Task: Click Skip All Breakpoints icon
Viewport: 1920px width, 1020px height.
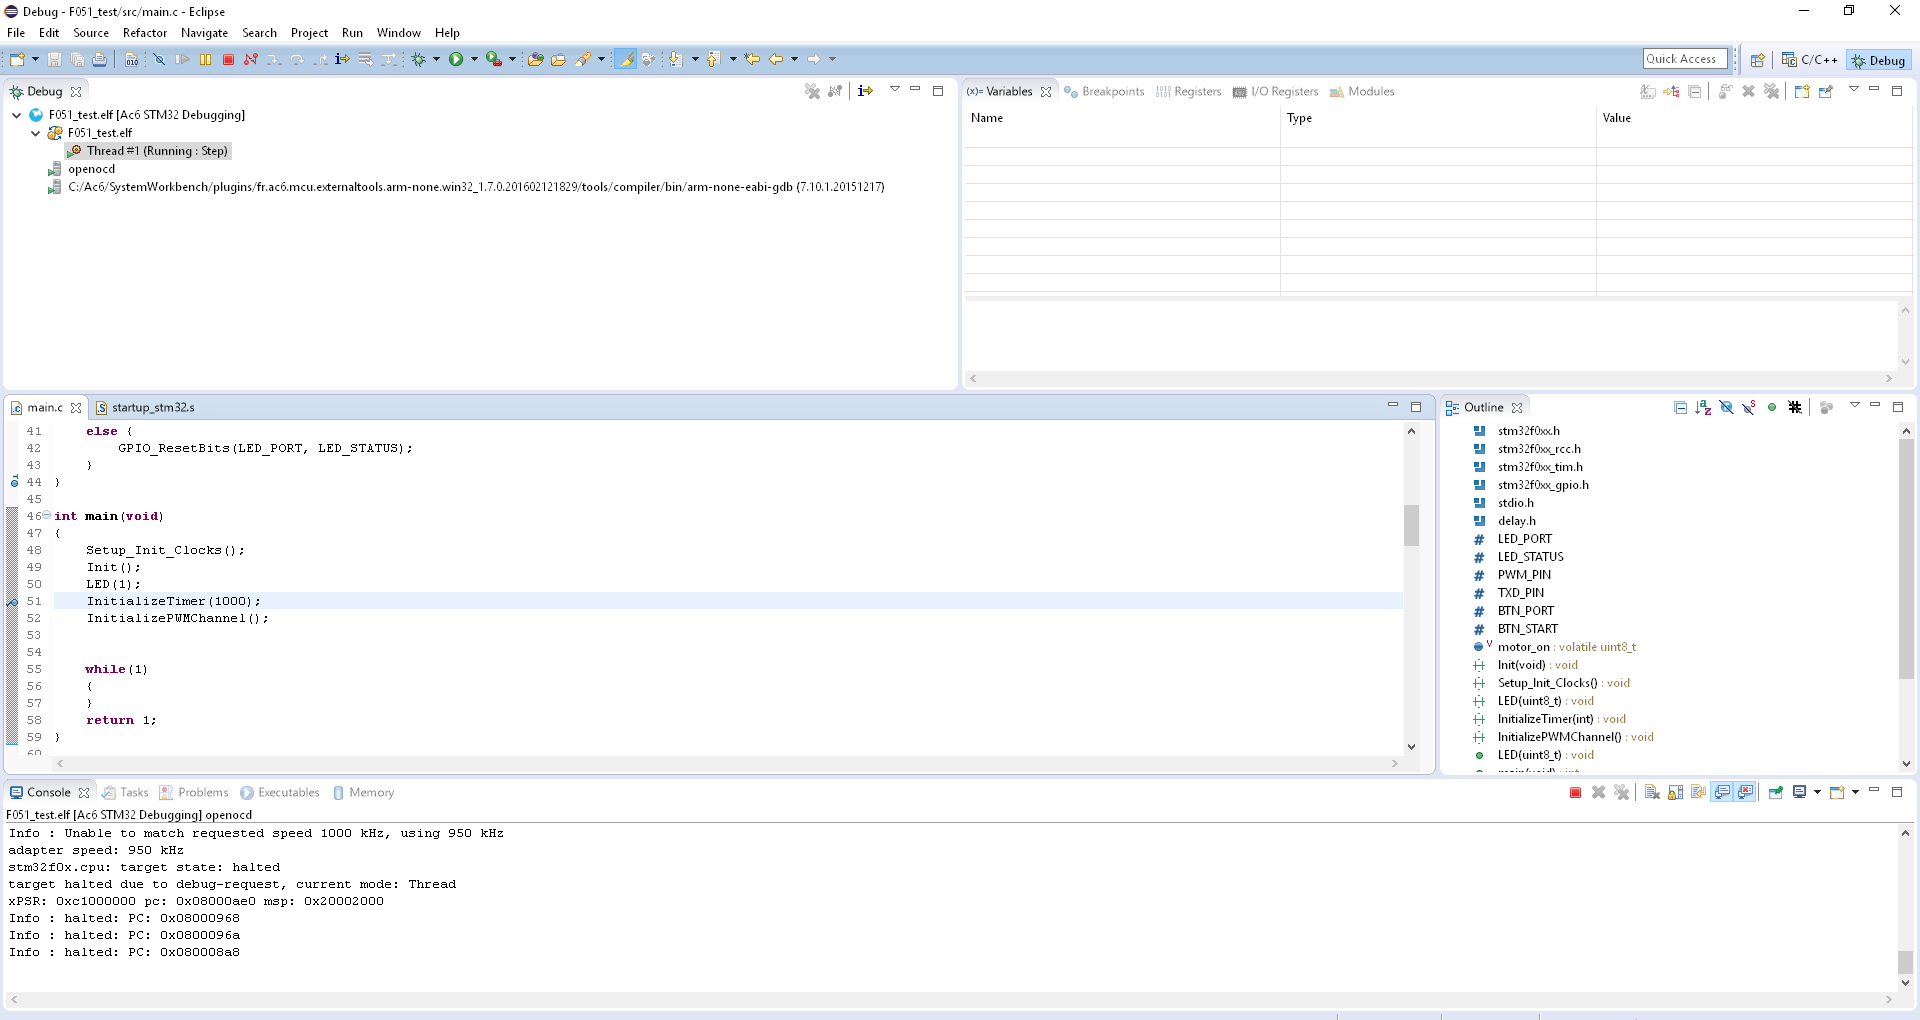Action: click(159, 60)
